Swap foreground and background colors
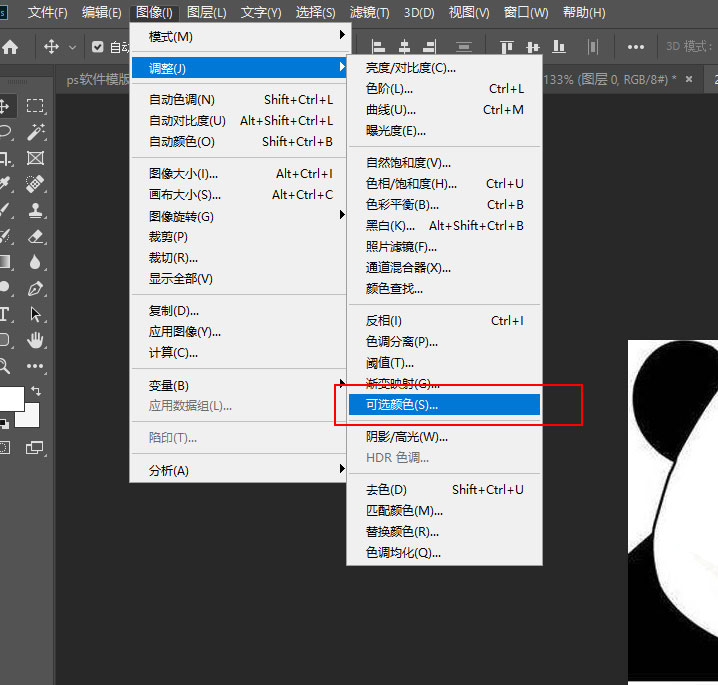This screenshot has height=685, width=718. coord(36,391)
